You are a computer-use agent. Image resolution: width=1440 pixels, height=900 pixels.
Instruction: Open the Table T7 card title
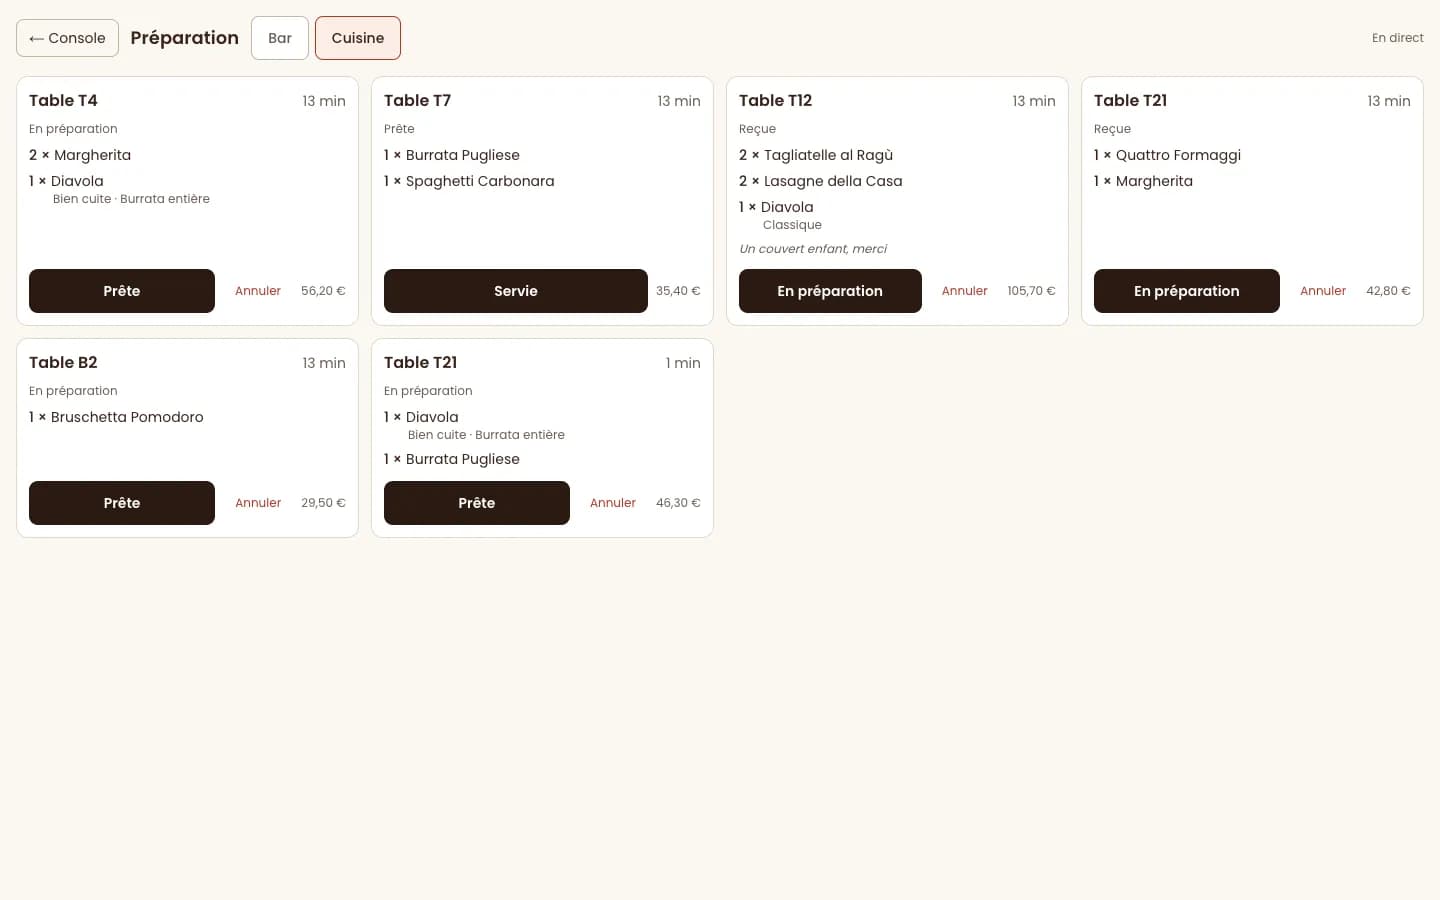(417, 101)
